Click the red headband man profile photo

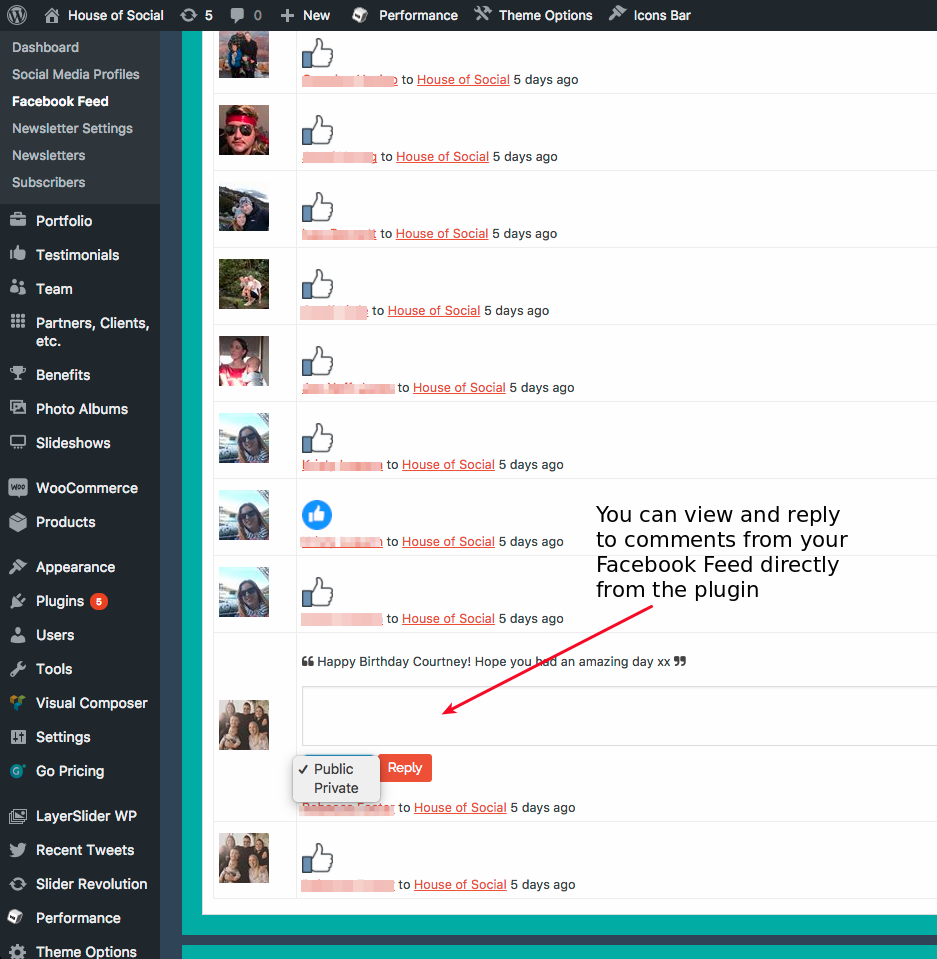pos(243,130)
